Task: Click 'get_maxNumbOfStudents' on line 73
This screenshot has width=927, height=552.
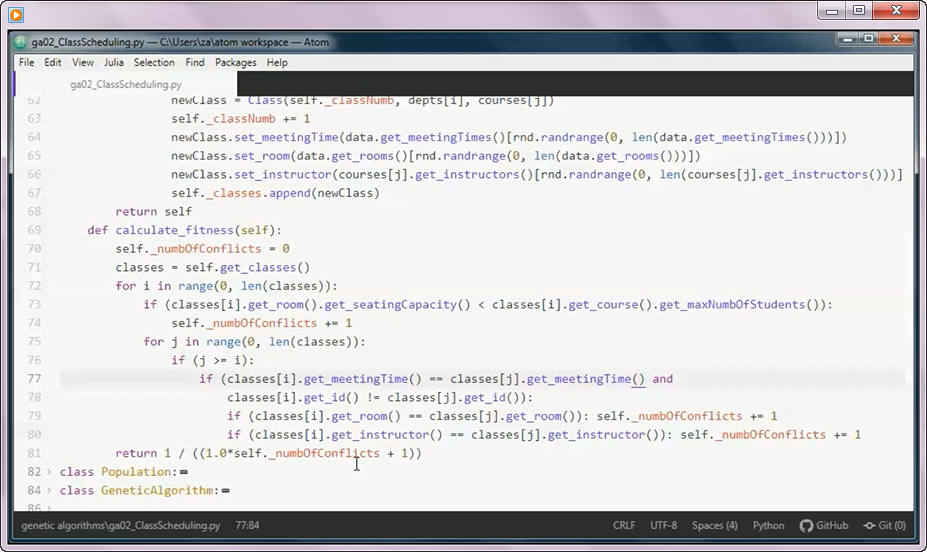Action: [x=732, y=304]
